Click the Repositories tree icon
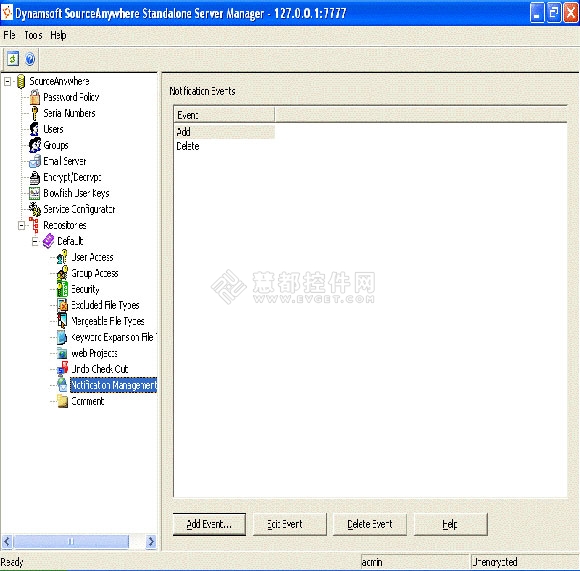Screen dimensions: 580x571 34,225
